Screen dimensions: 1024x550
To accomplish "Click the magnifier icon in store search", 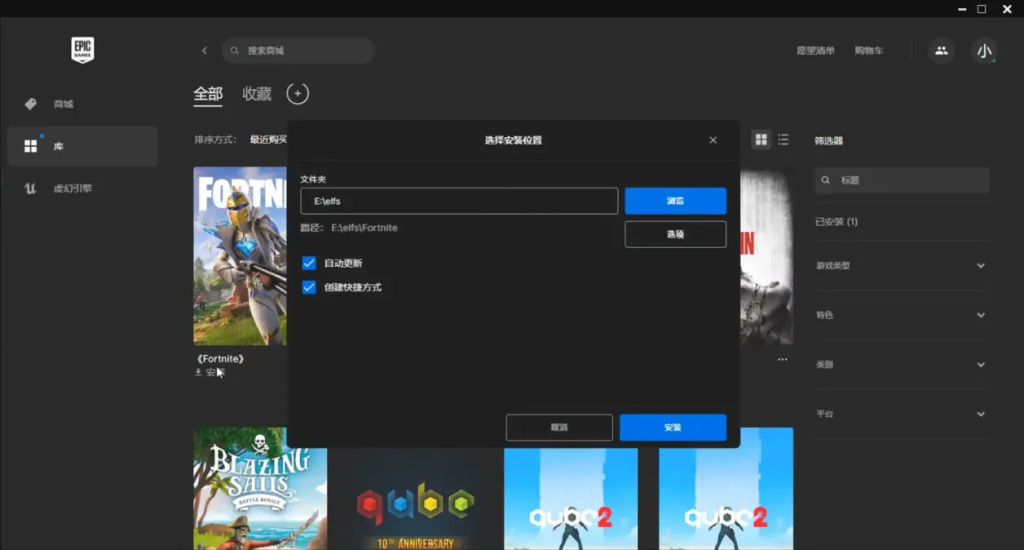I will pyautogui.click(x=234, y=50).
